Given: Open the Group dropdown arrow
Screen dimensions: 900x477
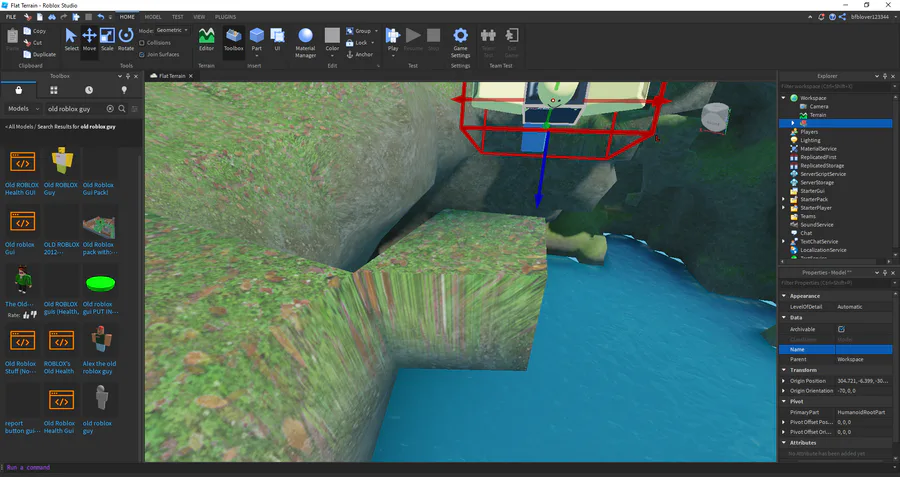Looking at the screenshot, I should click(x=377, y=31).
